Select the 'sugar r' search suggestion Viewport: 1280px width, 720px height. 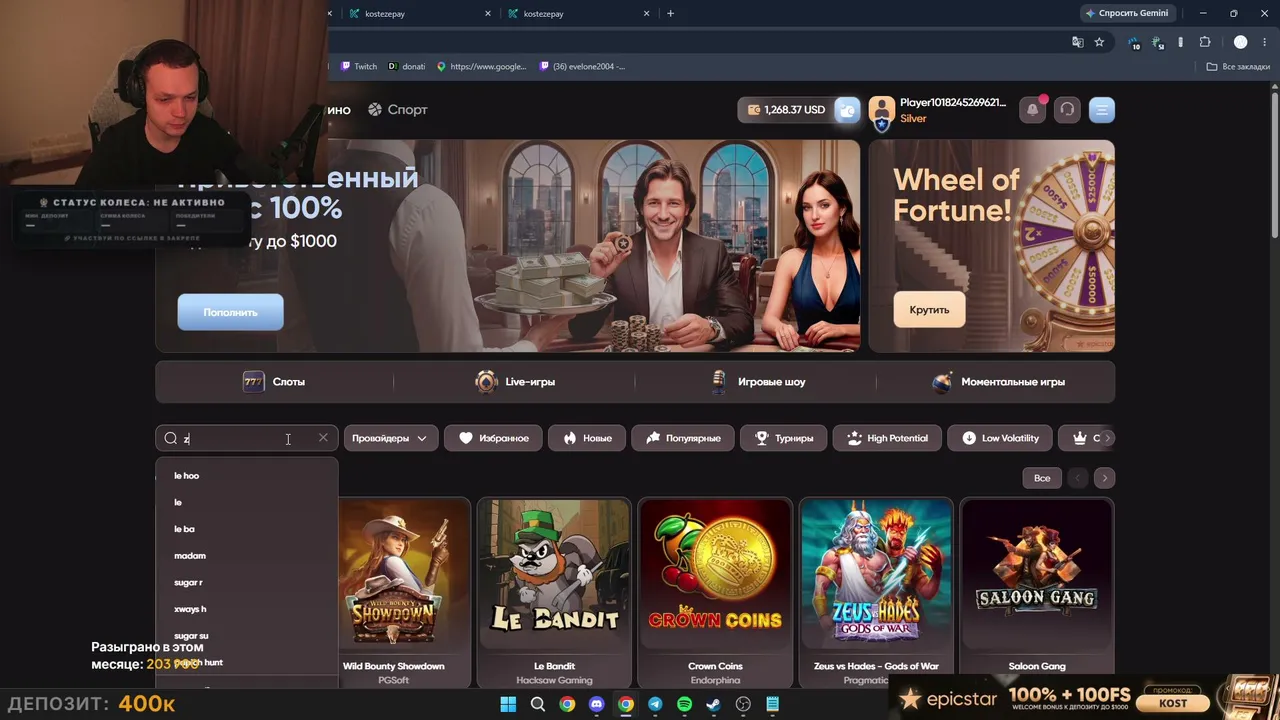coord(188,583)
